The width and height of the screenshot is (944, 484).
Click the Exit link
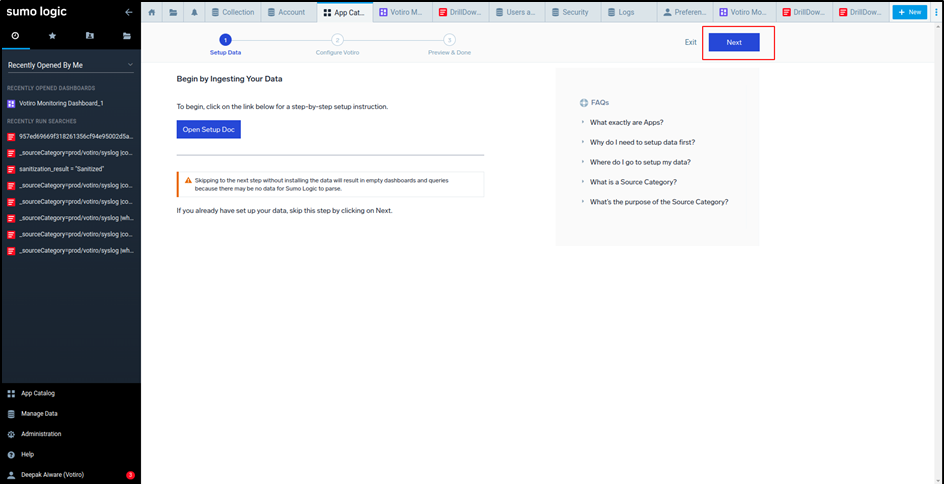tap(691, 42)
